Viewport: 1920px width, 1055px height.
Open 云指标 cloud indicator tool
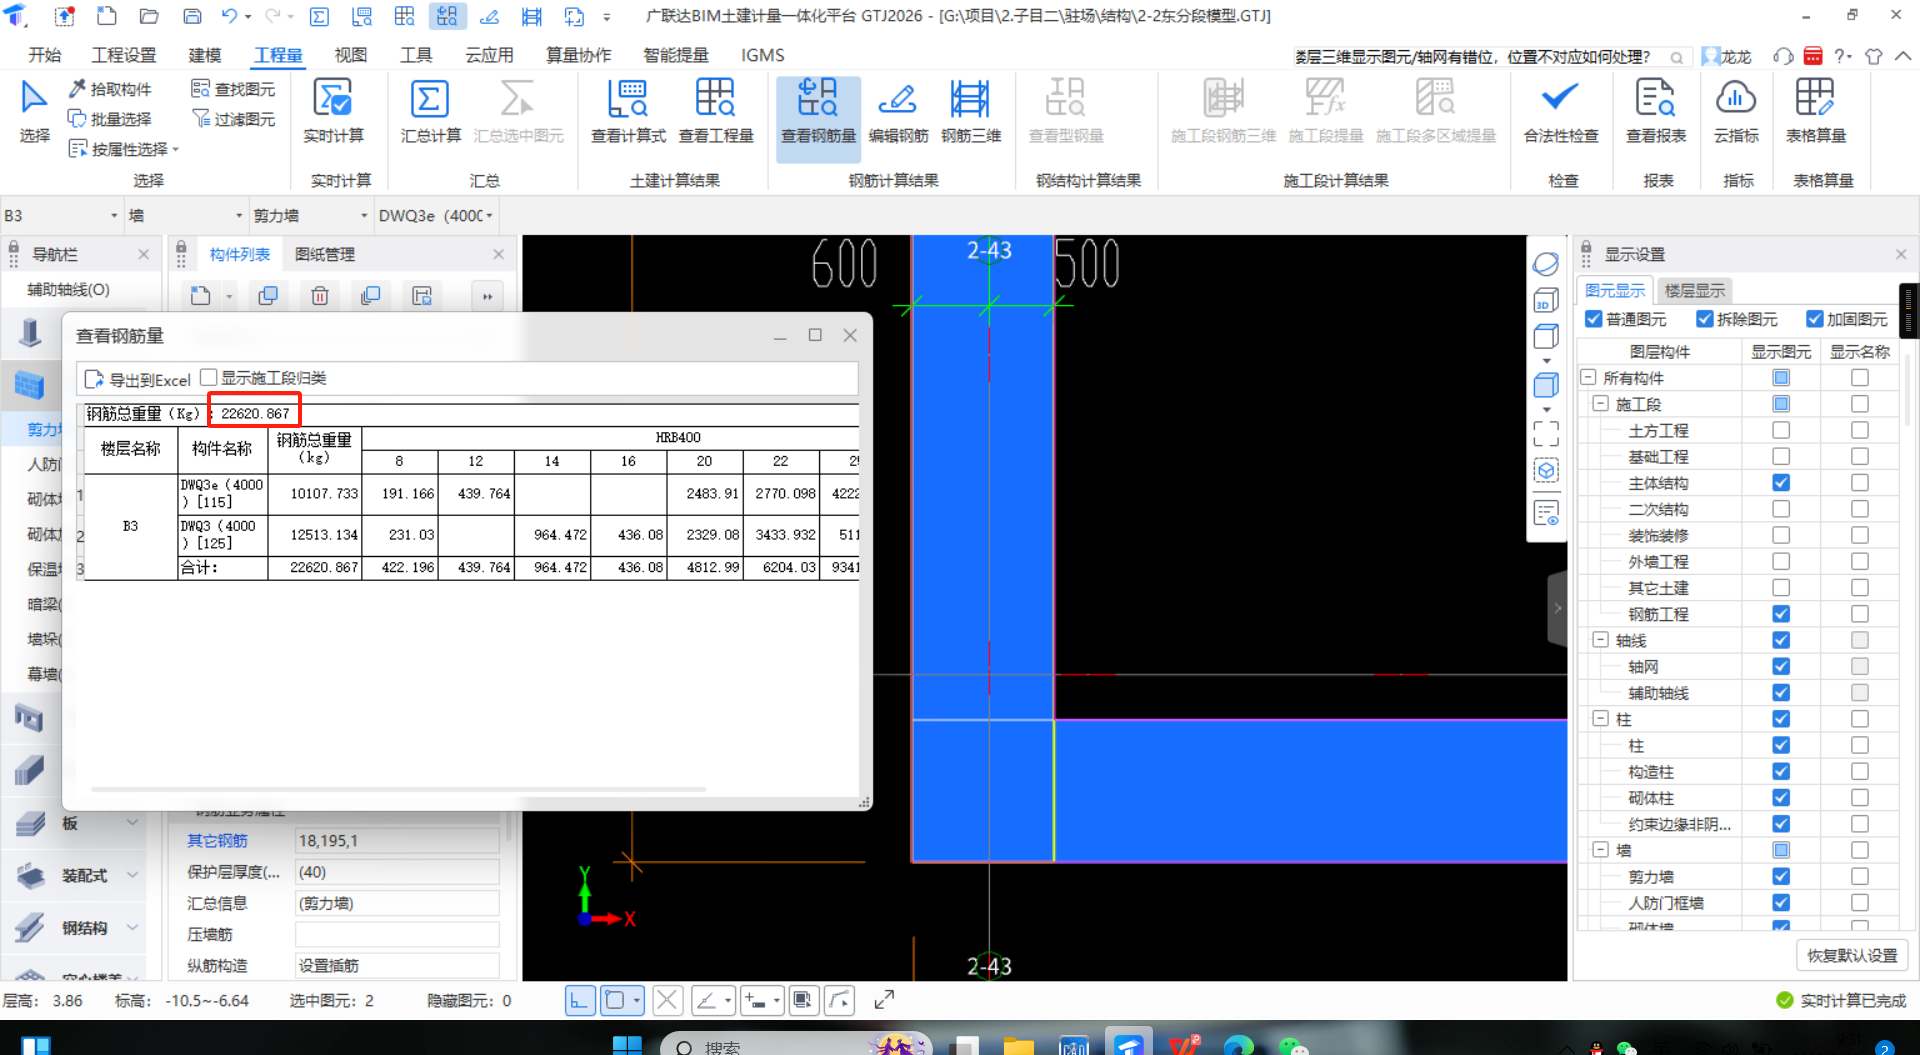tap(1736, 111)
